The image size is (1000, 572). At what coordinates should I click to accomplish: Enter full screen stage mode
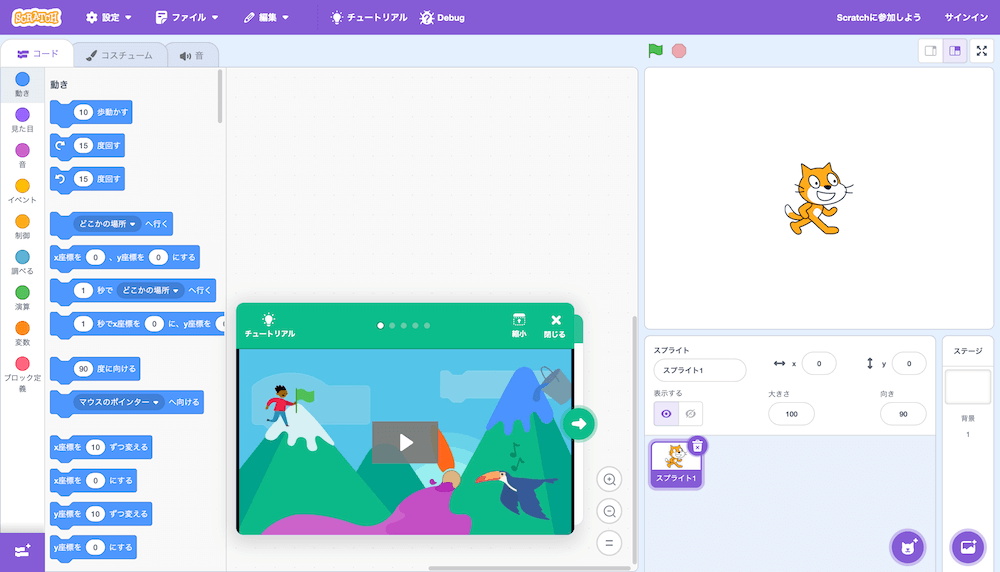coord(981,51)
